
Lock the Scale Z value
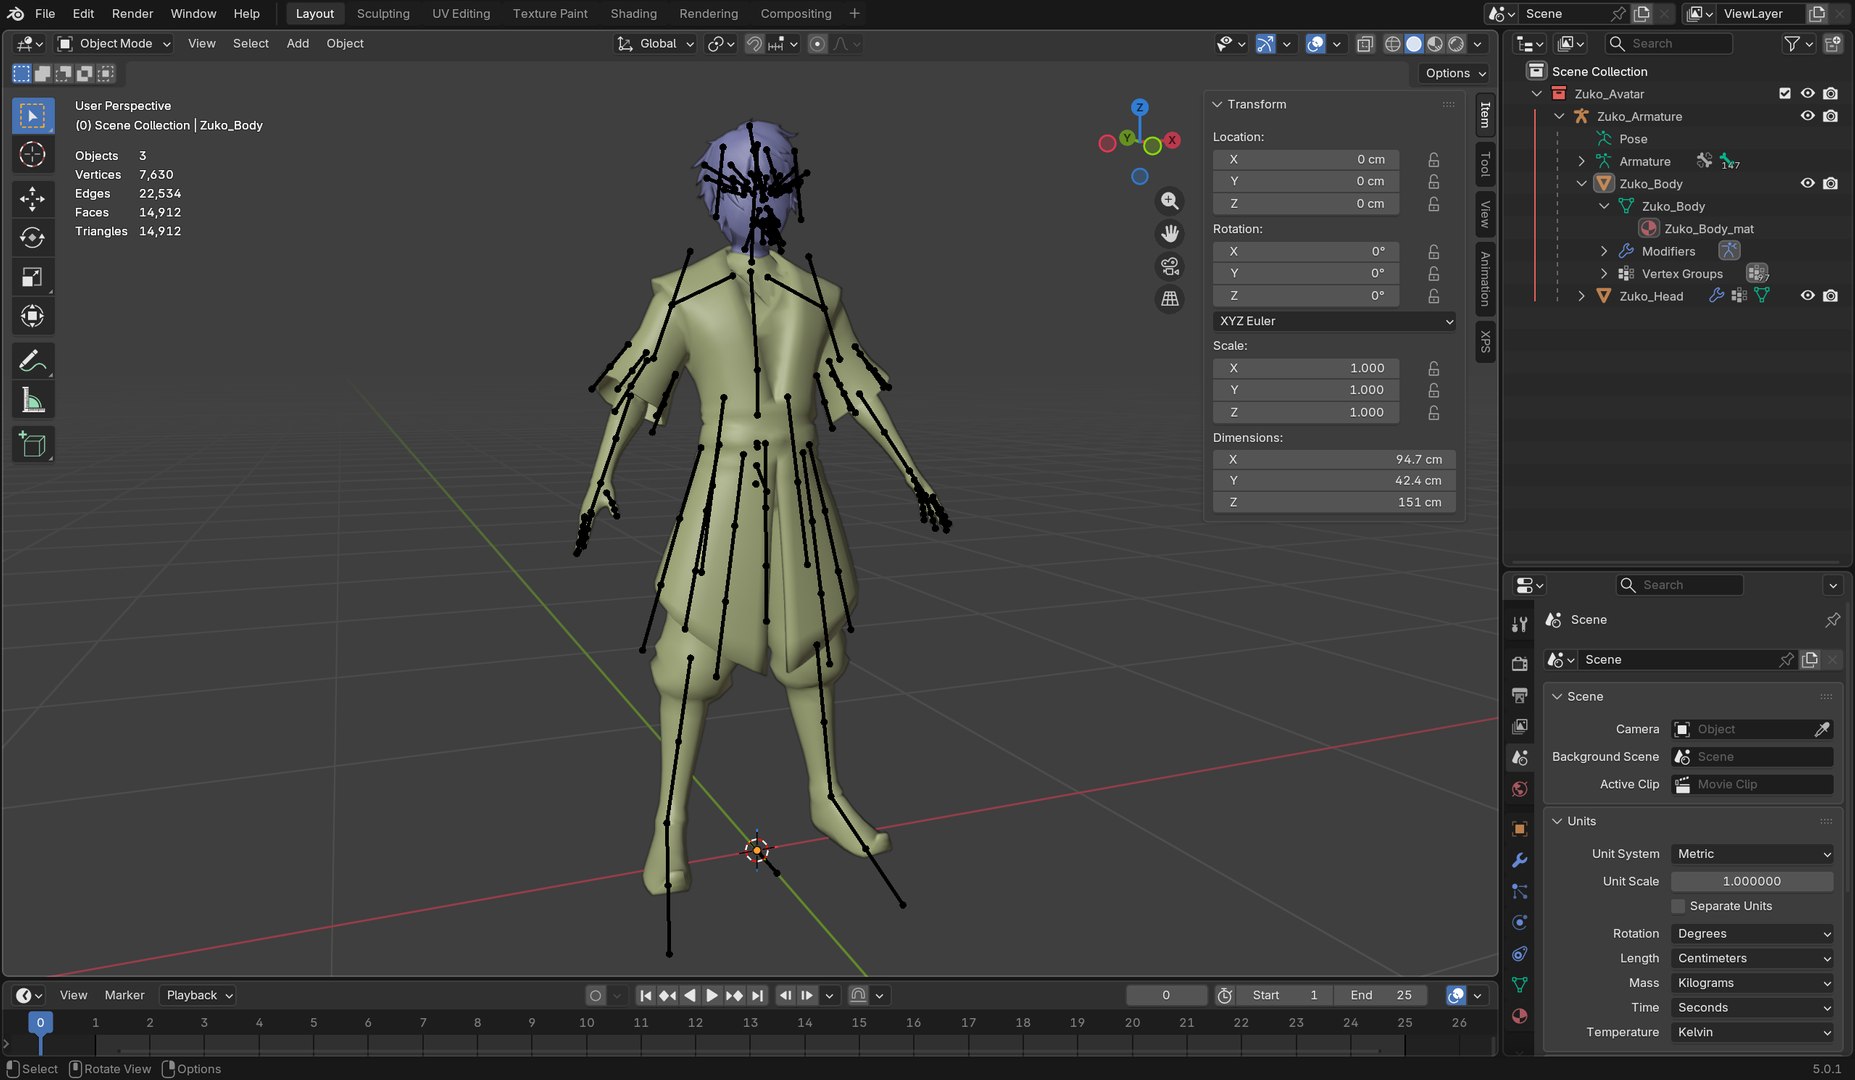1433,413
